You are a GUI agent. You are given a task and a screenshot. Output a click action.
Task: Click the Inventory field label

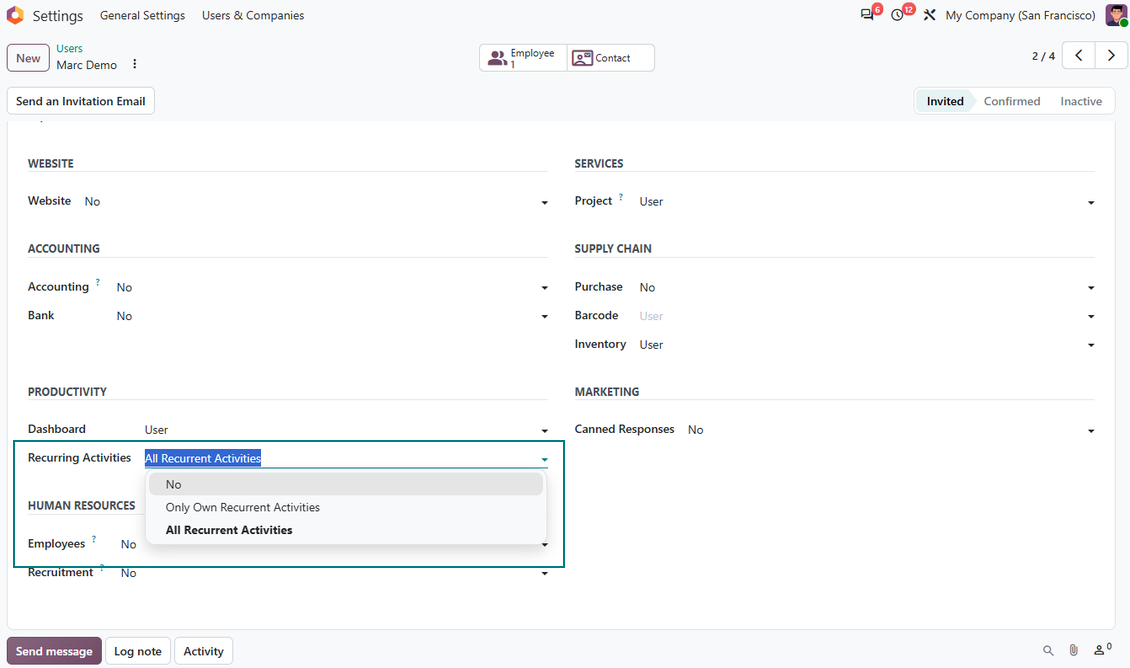pos(600,344)
